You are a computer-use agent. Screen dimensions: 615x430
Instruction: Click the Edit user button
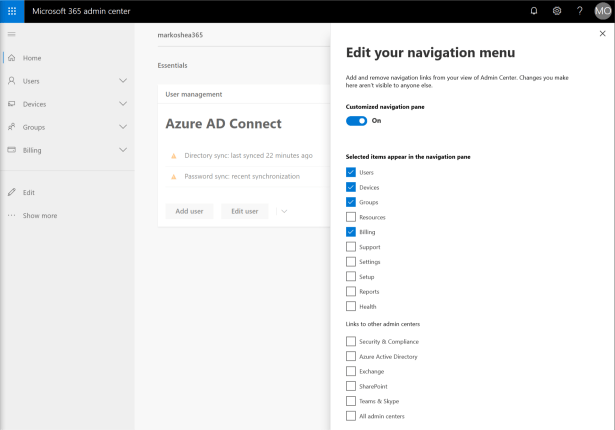245,211
